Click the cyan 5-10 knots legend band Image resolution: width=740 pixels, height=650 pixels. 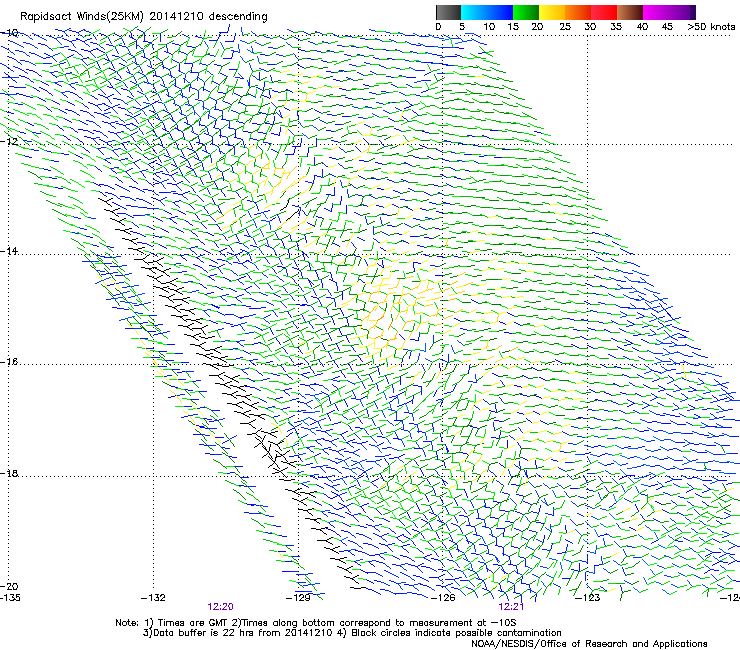[473, 12]
